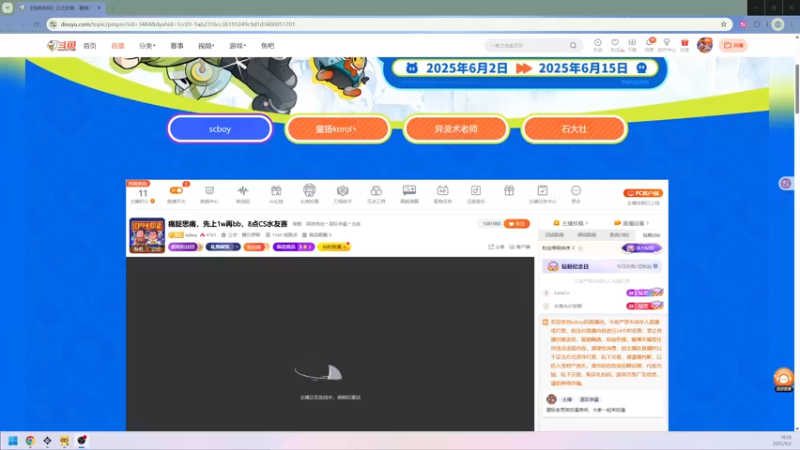Open 鱼吧 in the top navigation
This screenshot has width=800, height=450.
click(x=267, y=45)
